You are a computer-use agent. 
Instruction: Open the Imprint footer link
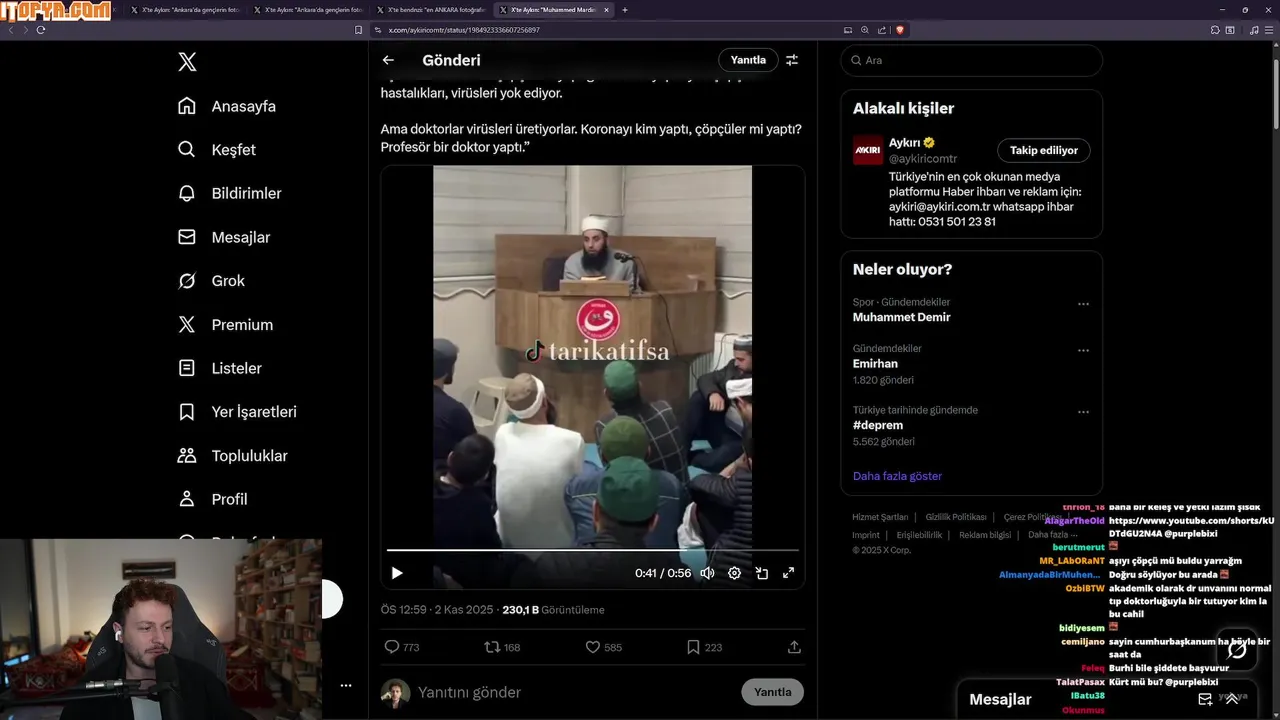coord(866,535)
